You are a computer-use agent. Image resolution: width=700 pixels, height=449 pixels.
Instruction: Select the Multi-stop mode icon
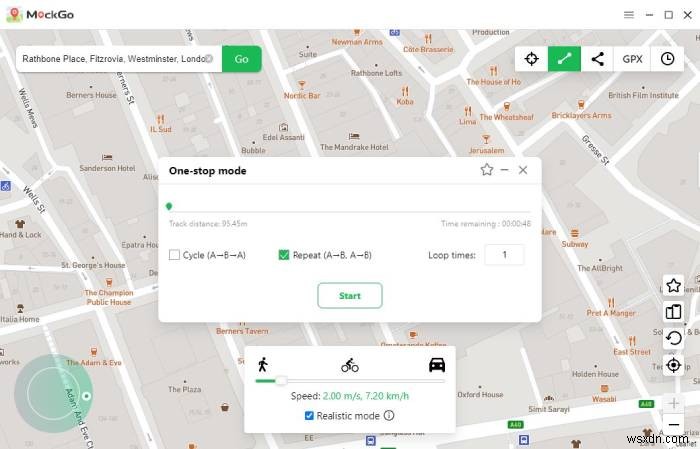click(x=597, y=58)
